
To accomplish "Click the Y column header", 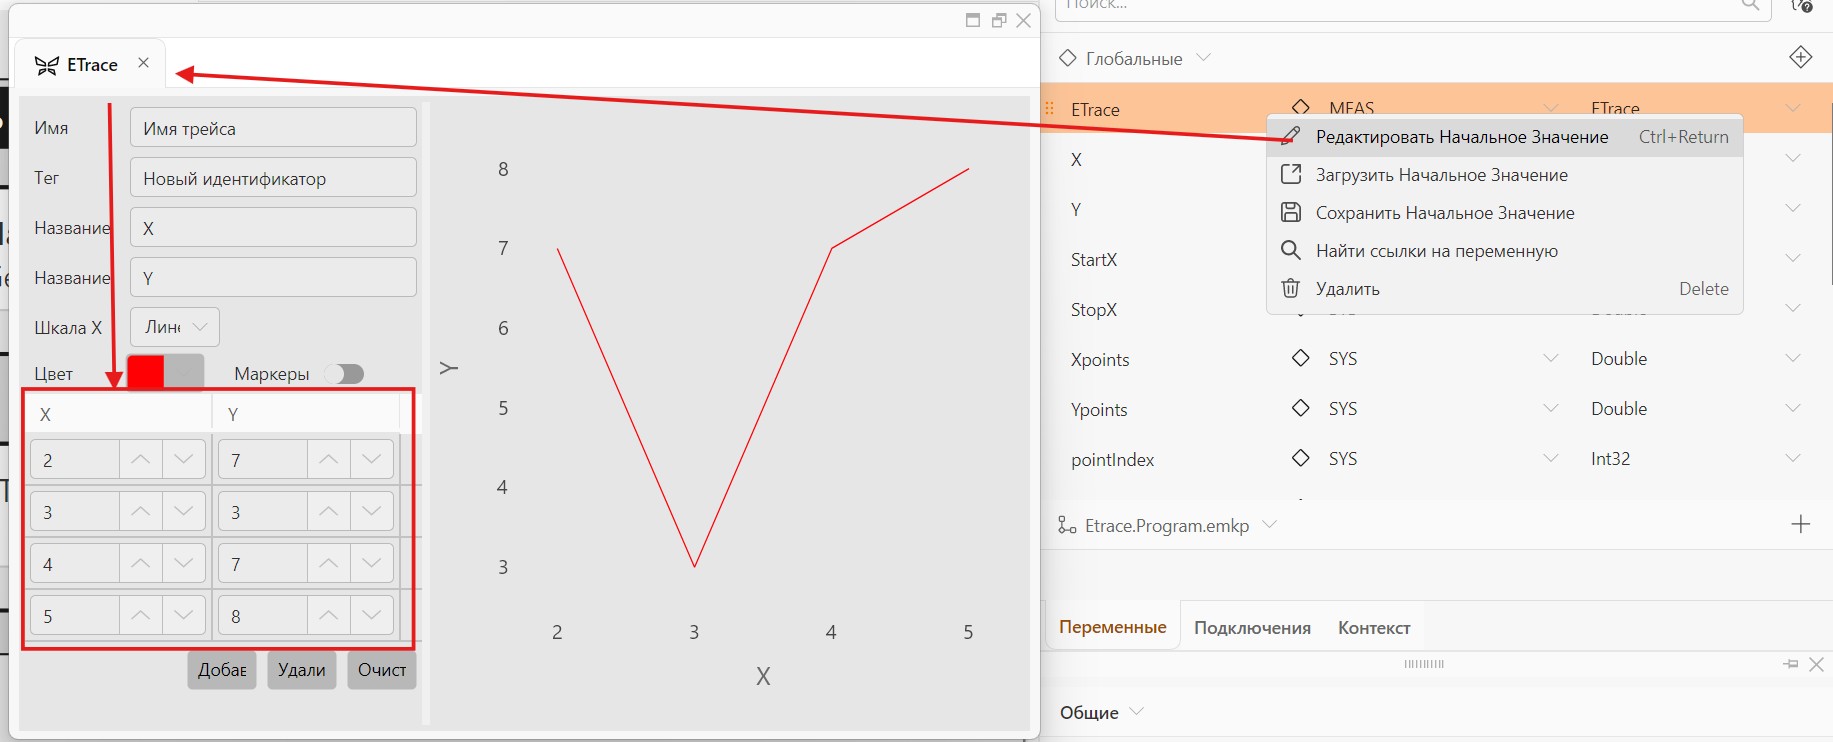I will [x=306, y=414].
